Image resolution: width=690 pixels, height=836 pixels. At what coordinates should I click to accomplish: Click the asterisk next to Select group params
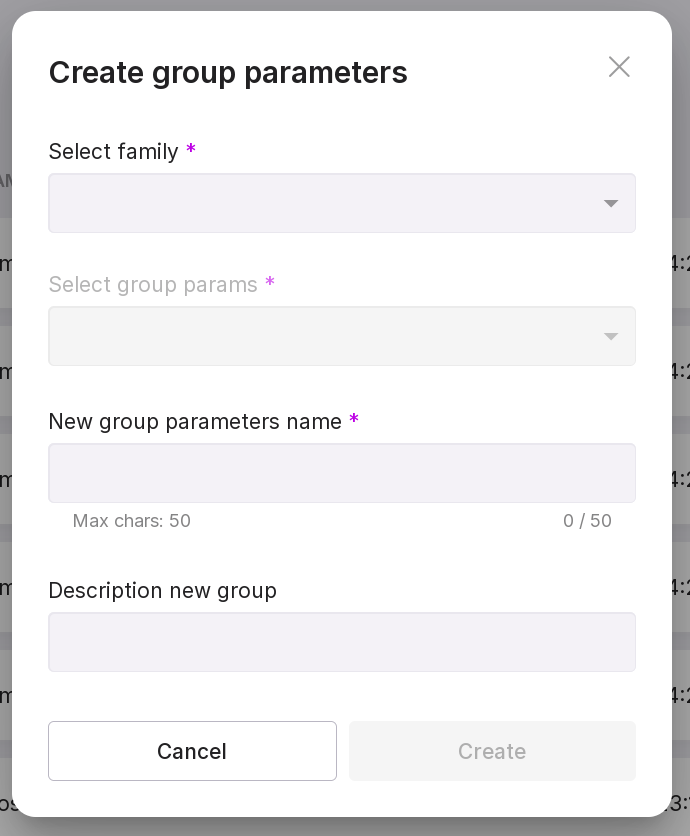click(x=270, y=283)
